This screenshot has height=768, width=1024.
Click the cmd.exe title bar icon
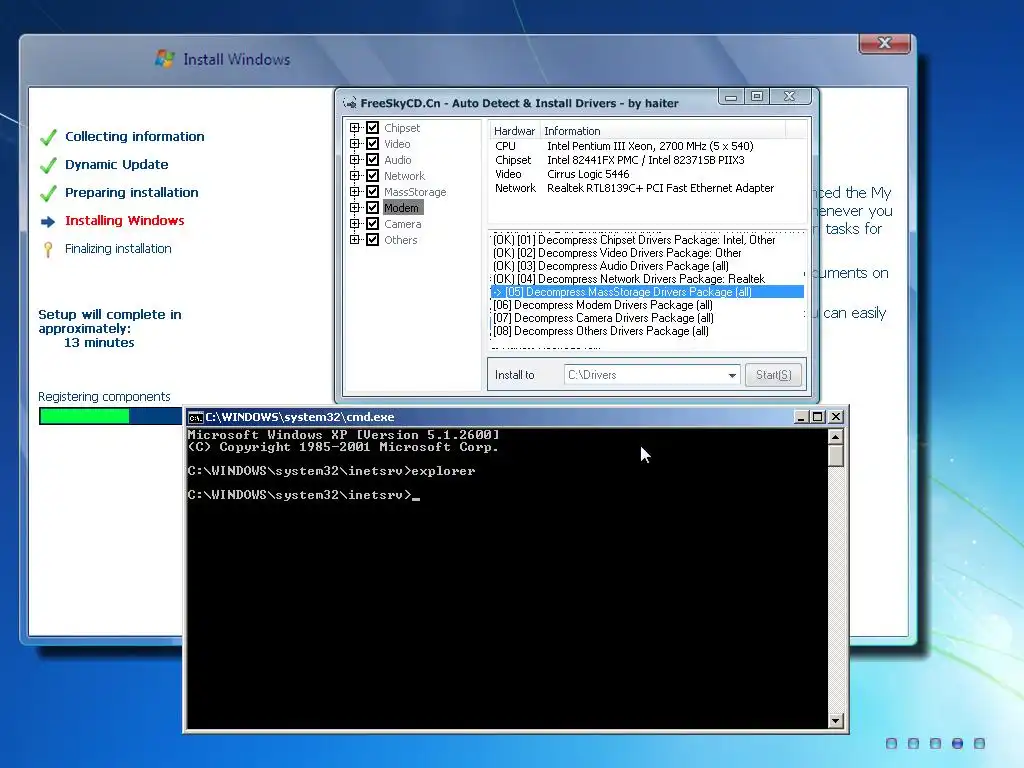coord(195,417)
